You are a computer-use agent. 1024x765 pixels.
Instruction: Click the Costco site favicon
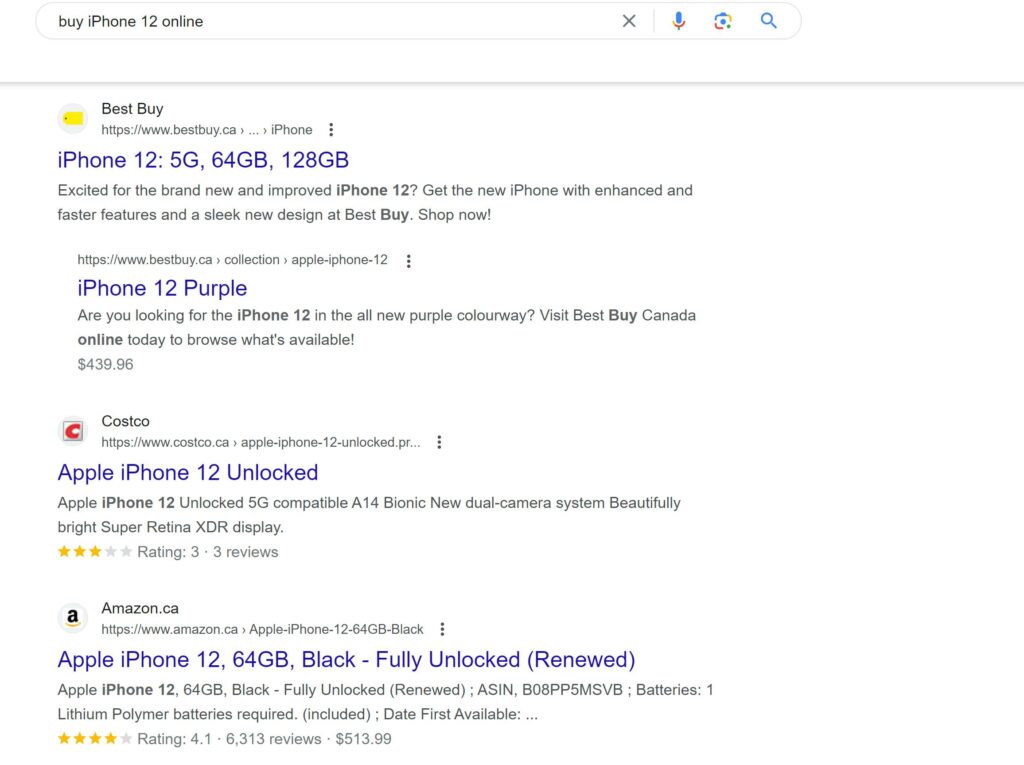72,430
